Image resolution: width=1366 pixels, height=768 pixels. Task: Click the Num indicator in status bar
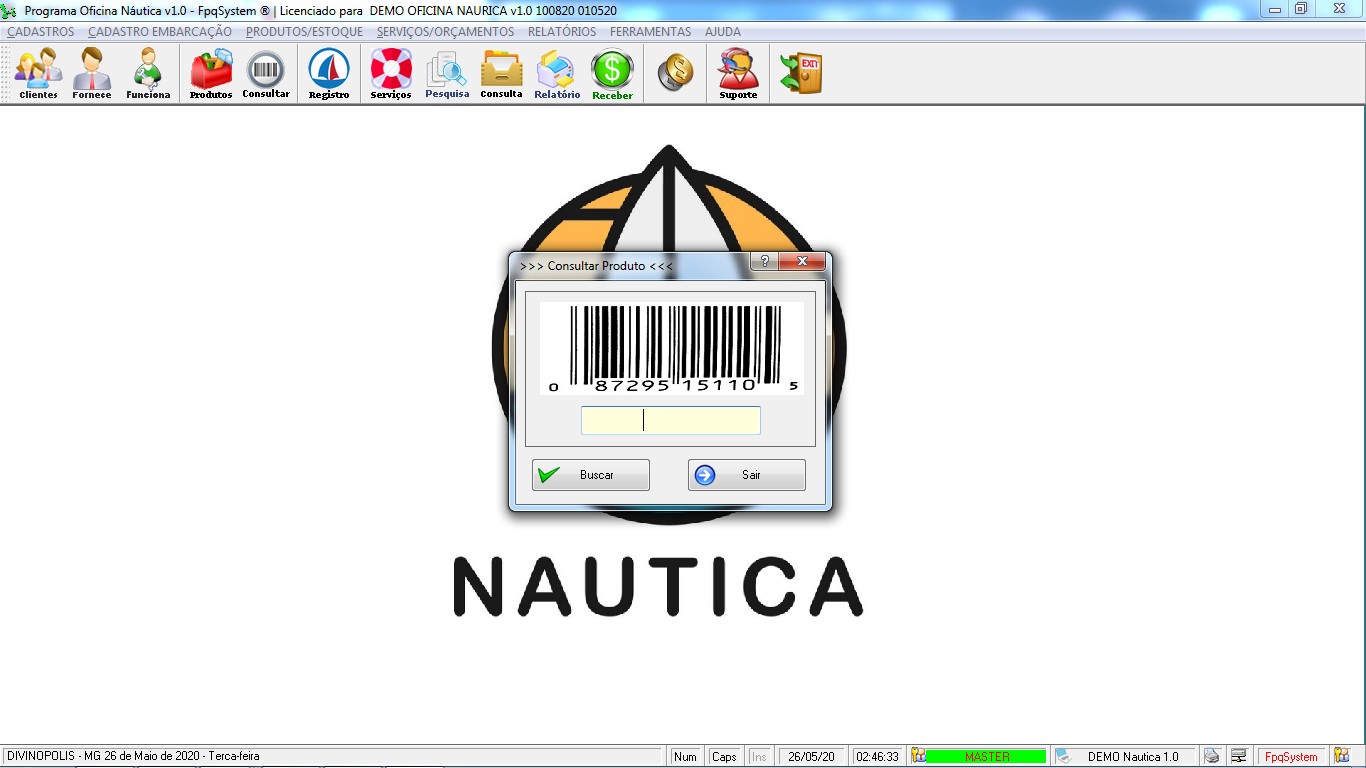(x=685, y=756)
